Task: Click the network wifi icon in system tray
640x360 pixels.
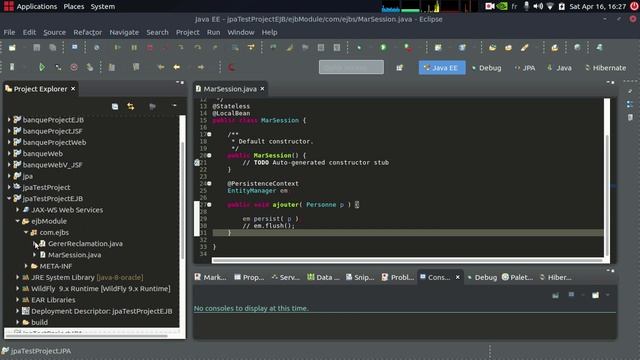Action: 550,6
